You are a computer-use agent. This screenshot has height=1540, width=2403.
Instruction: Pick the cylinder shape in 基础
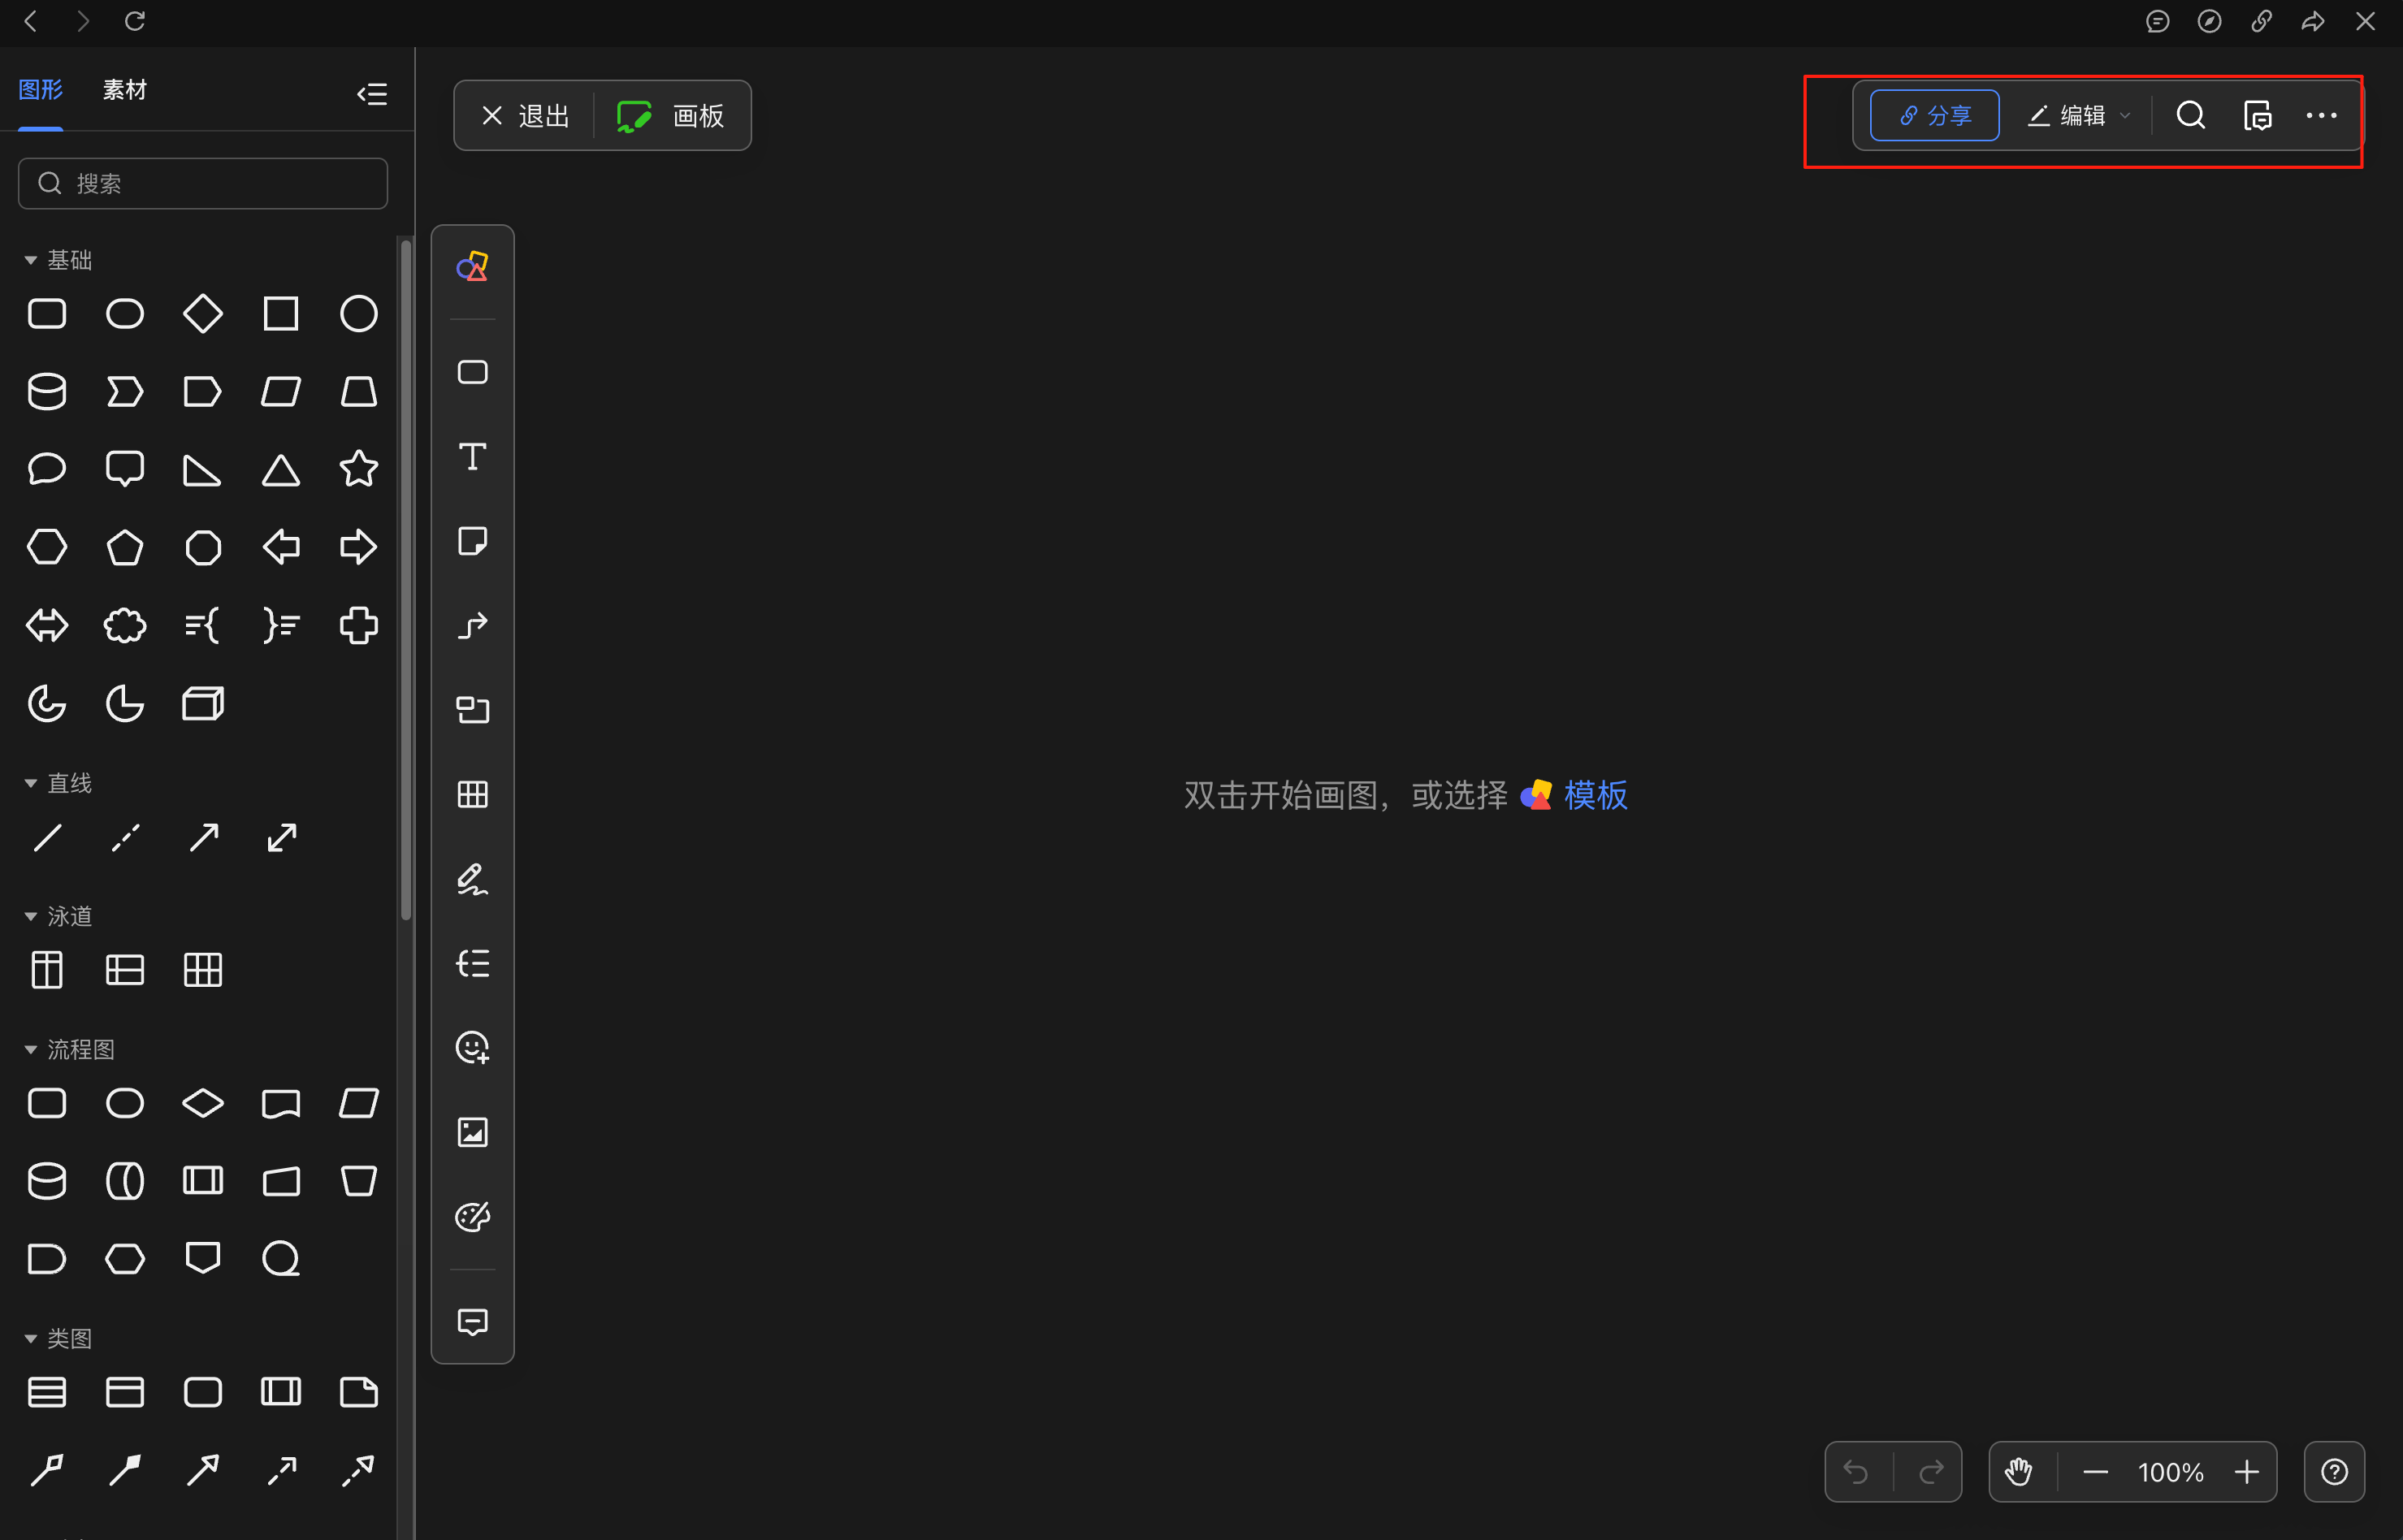coord(47,391)
